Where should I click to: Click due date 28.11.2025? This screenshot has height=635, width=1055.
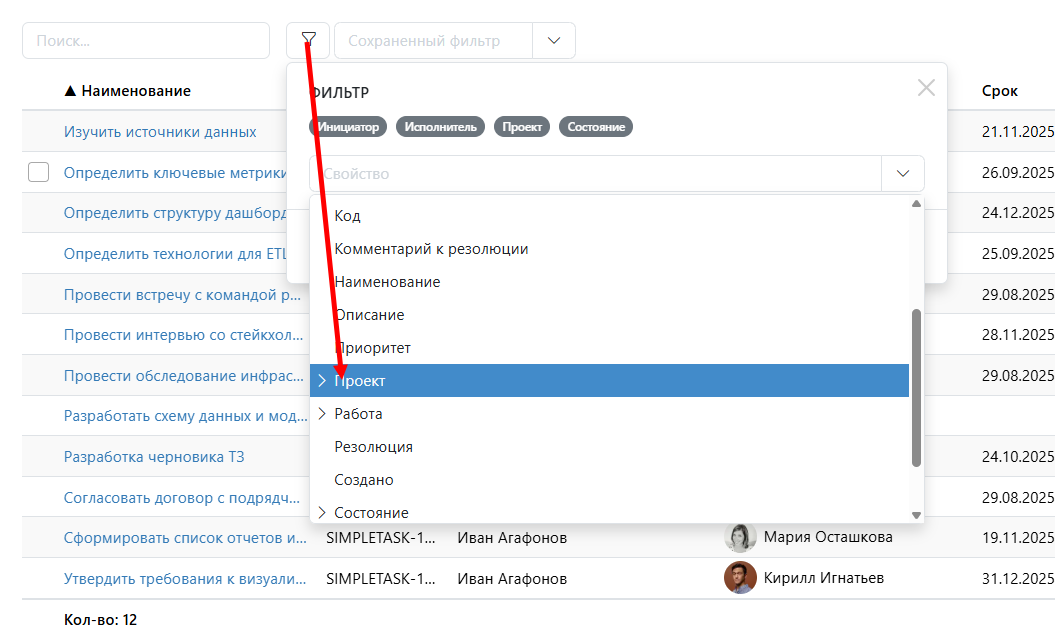[x=1018, y=335]
